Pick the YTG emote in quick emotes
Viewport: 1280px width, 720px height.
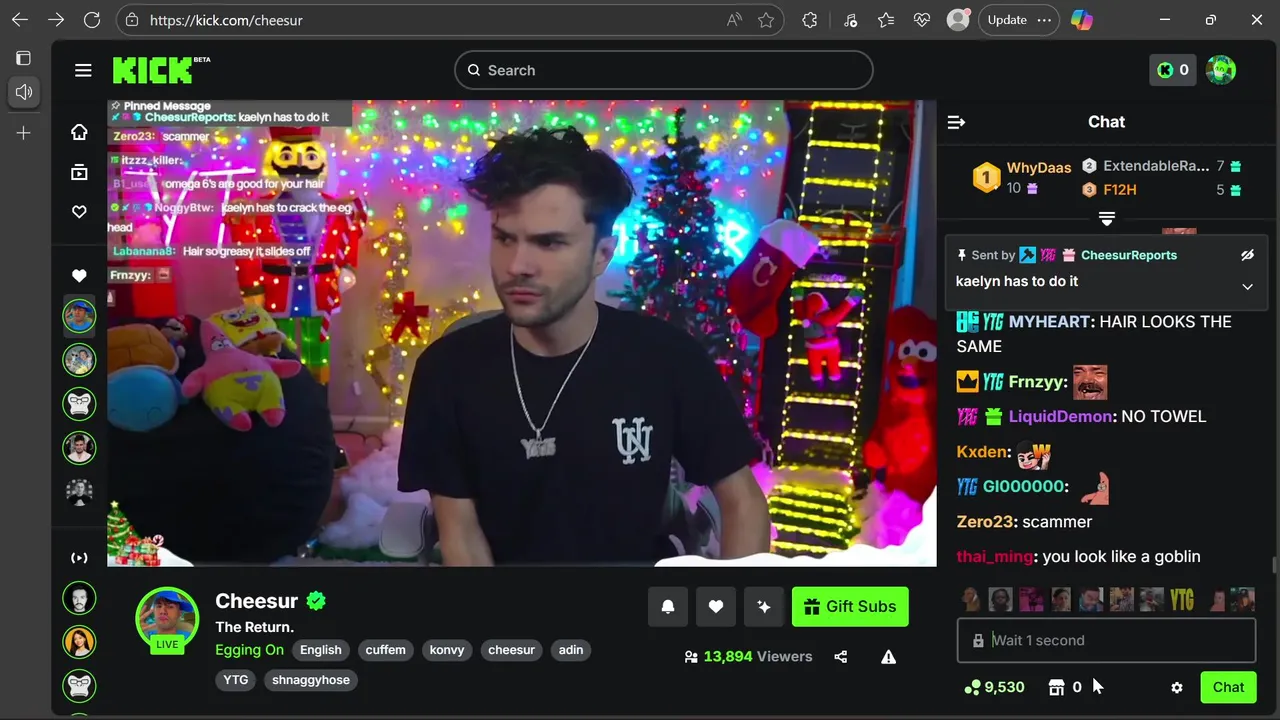pyautogui.click(x=1182, y=599)
